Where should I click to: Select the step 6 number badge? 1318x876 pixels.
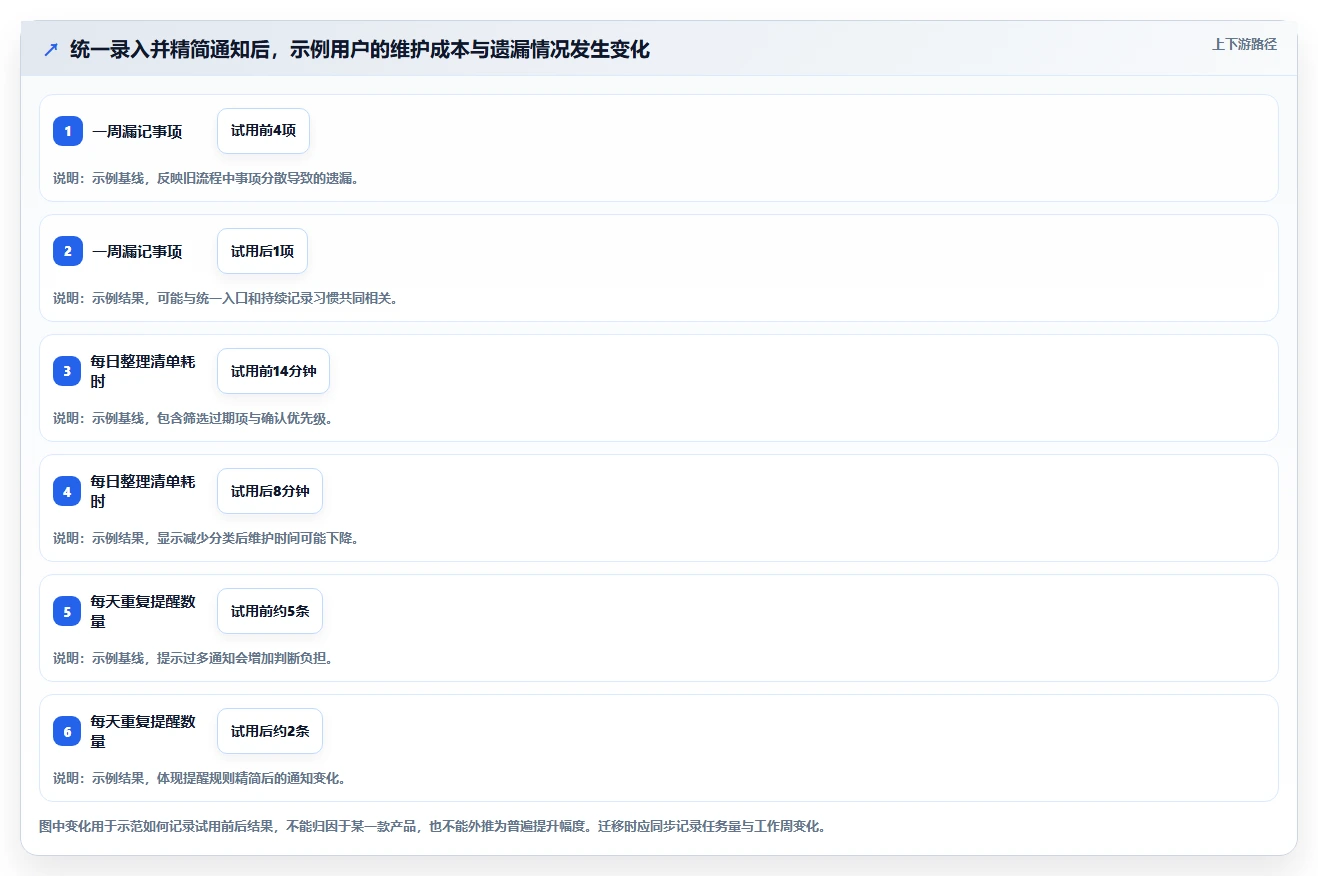point(68,731)
